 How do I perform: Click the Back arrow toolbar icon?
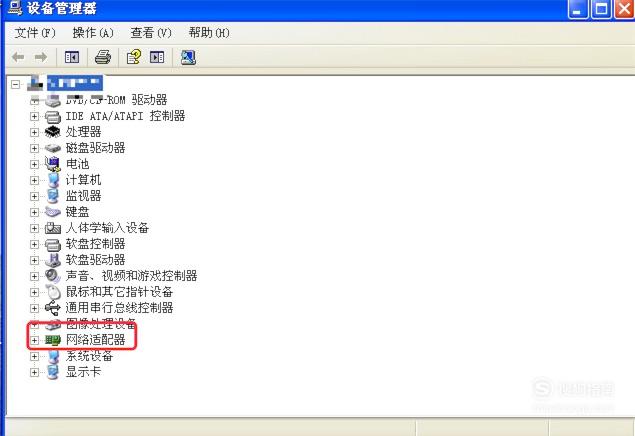[18, 57]
